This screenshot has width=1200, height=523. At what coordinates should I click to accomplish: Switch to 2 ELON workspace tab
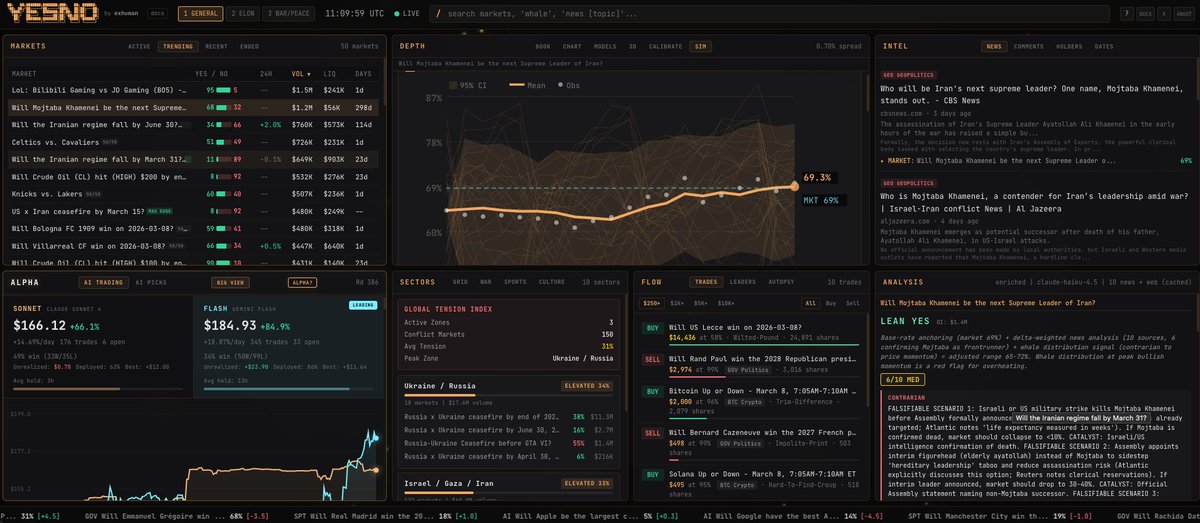tap(242, 14)
